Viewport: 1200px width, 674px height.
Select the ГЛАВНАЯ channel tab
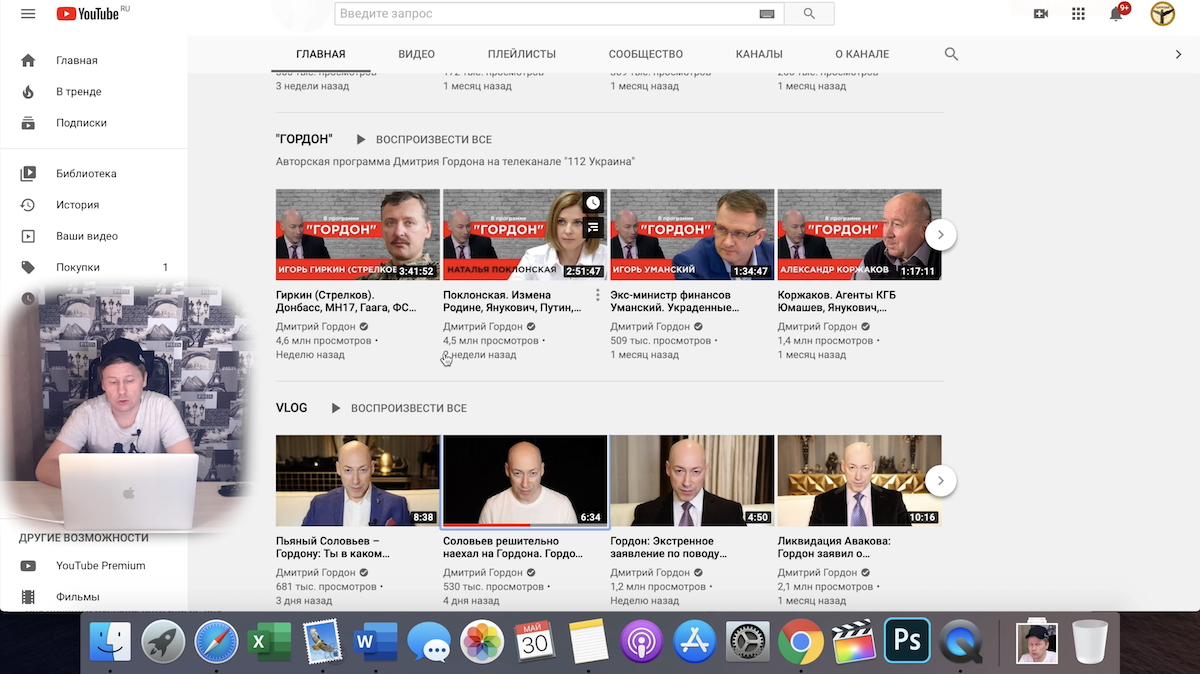[321, 54]
